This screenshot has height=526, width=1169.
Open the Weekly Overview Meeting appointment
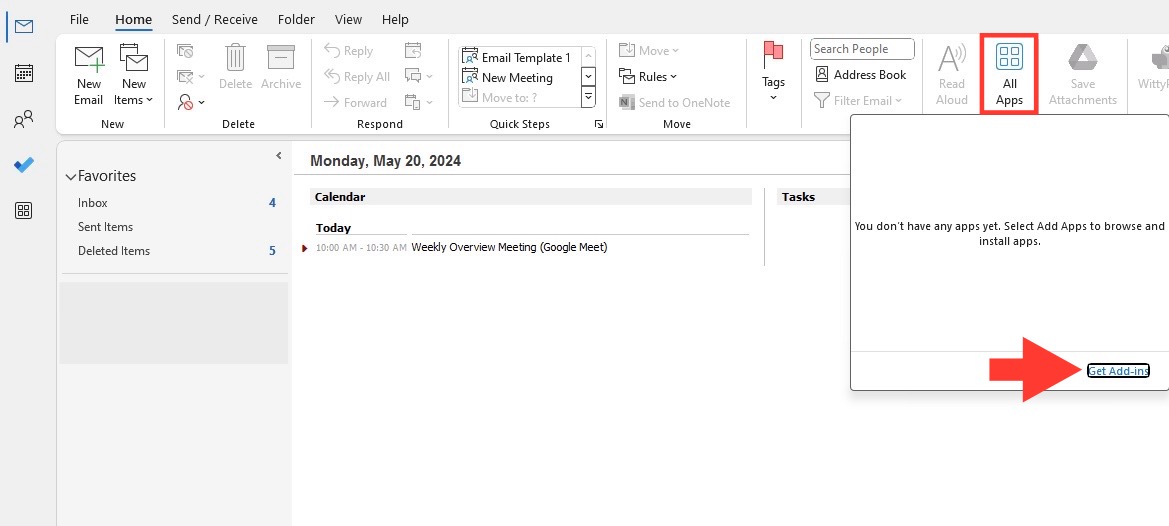click(509, 247)
